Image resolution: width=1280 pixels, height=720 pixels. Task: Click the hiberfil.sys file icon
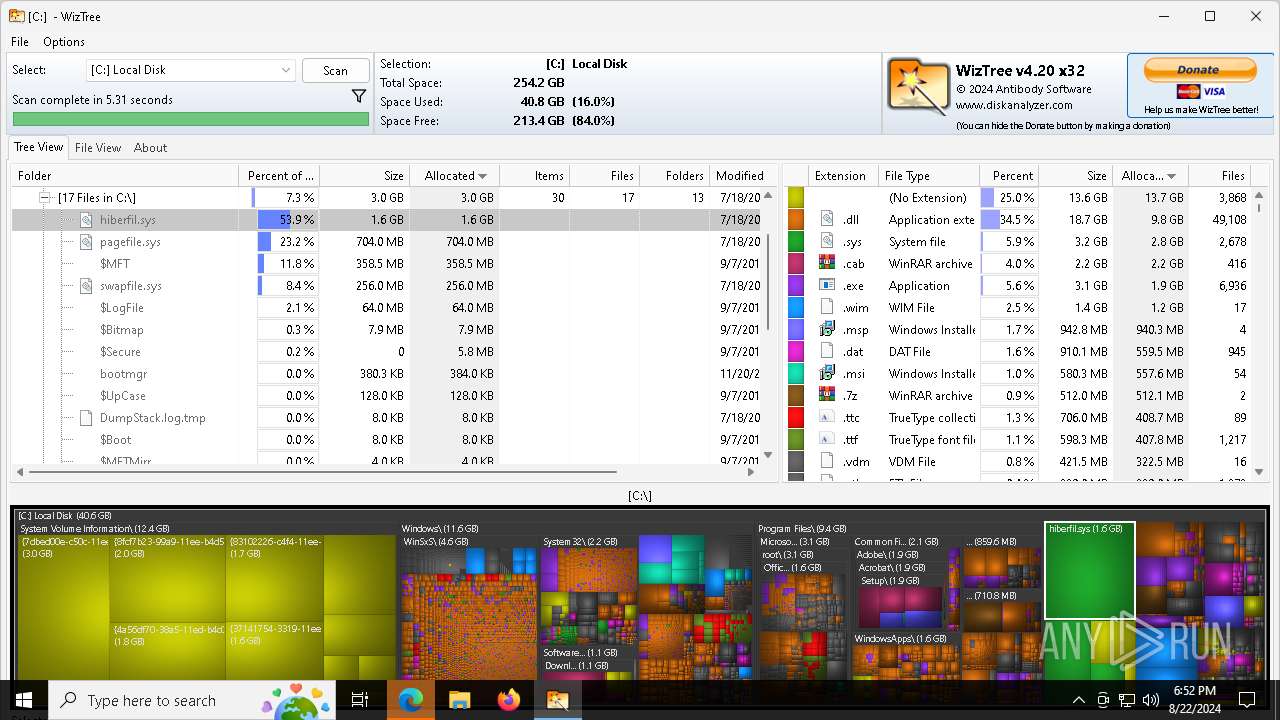86,220
